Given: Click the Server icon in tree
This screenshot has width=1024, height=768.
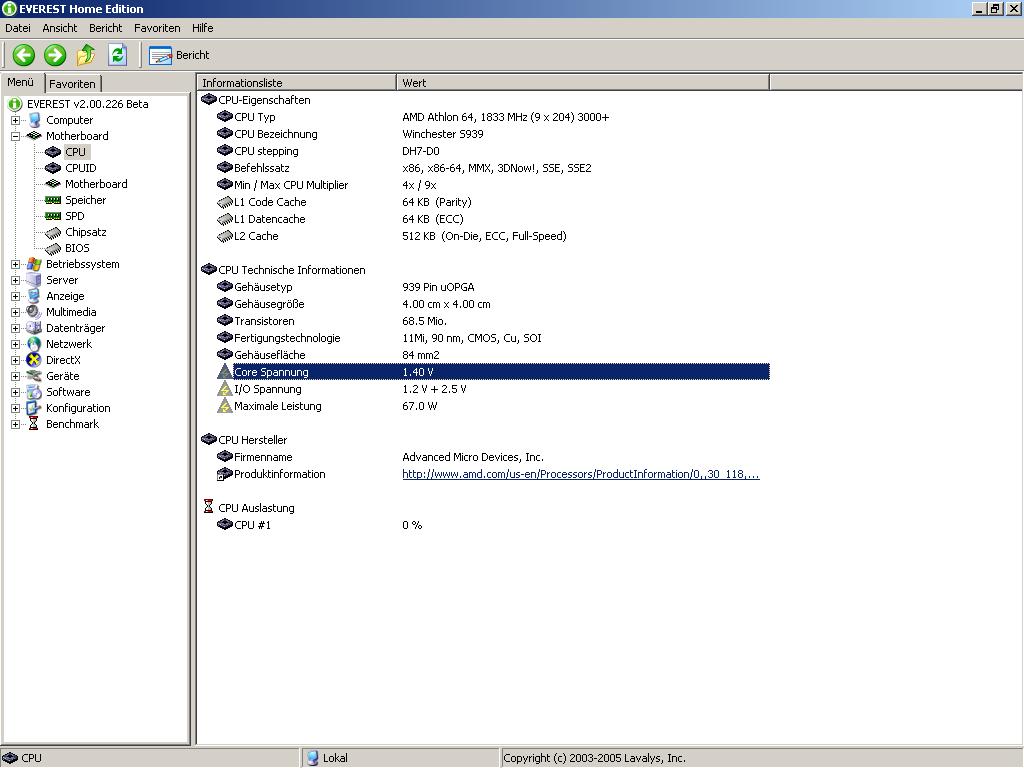Looking at the screenshot, I should (x=34, y=280).
